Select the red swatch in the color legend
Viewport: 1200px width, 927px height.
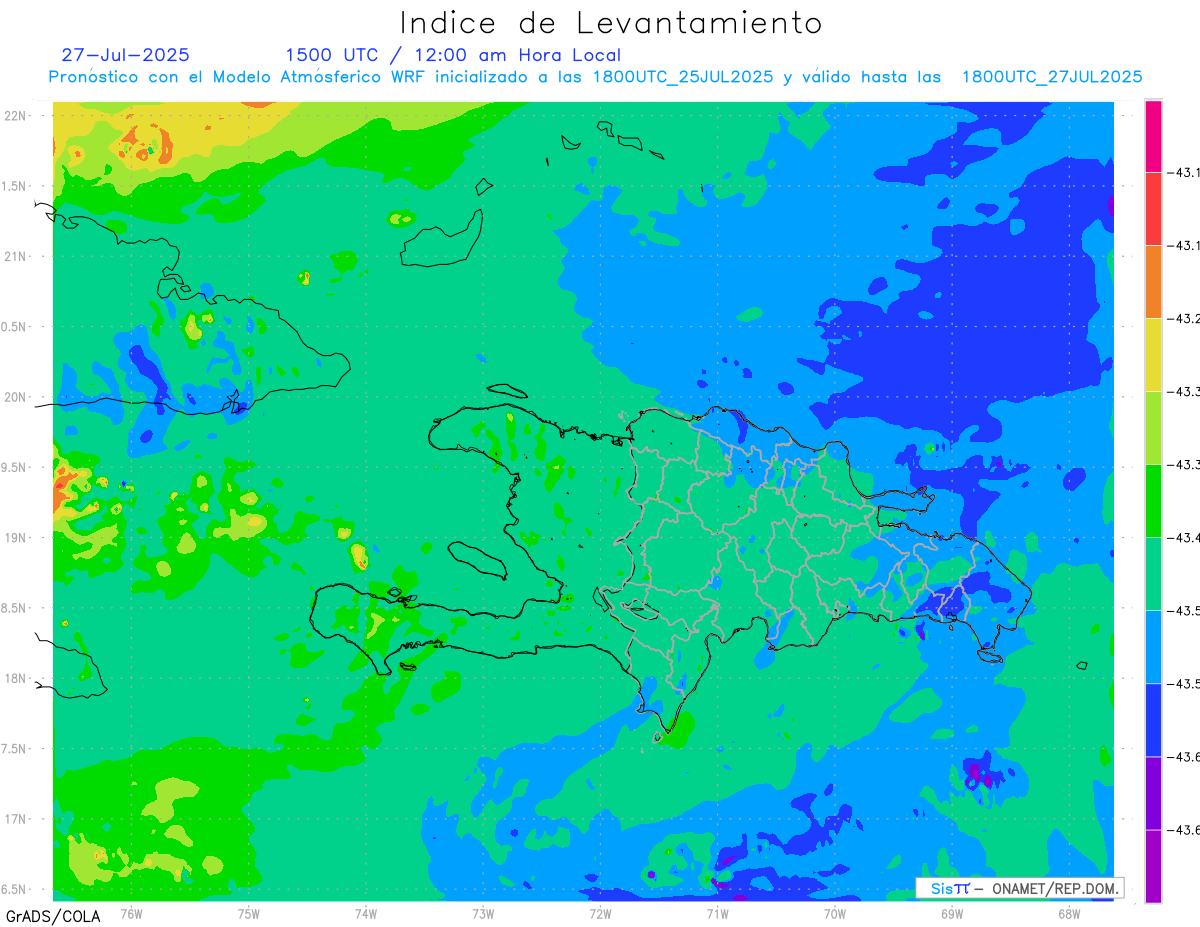1153,208
